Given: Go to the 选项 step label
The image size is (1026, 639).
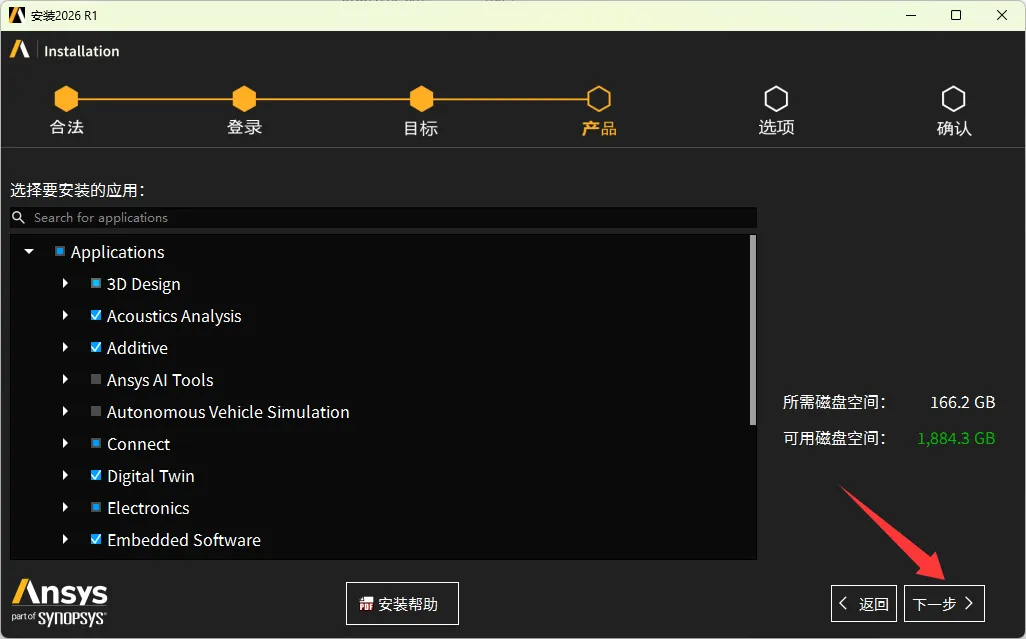Looking at the screenshot, I should 776,127.
